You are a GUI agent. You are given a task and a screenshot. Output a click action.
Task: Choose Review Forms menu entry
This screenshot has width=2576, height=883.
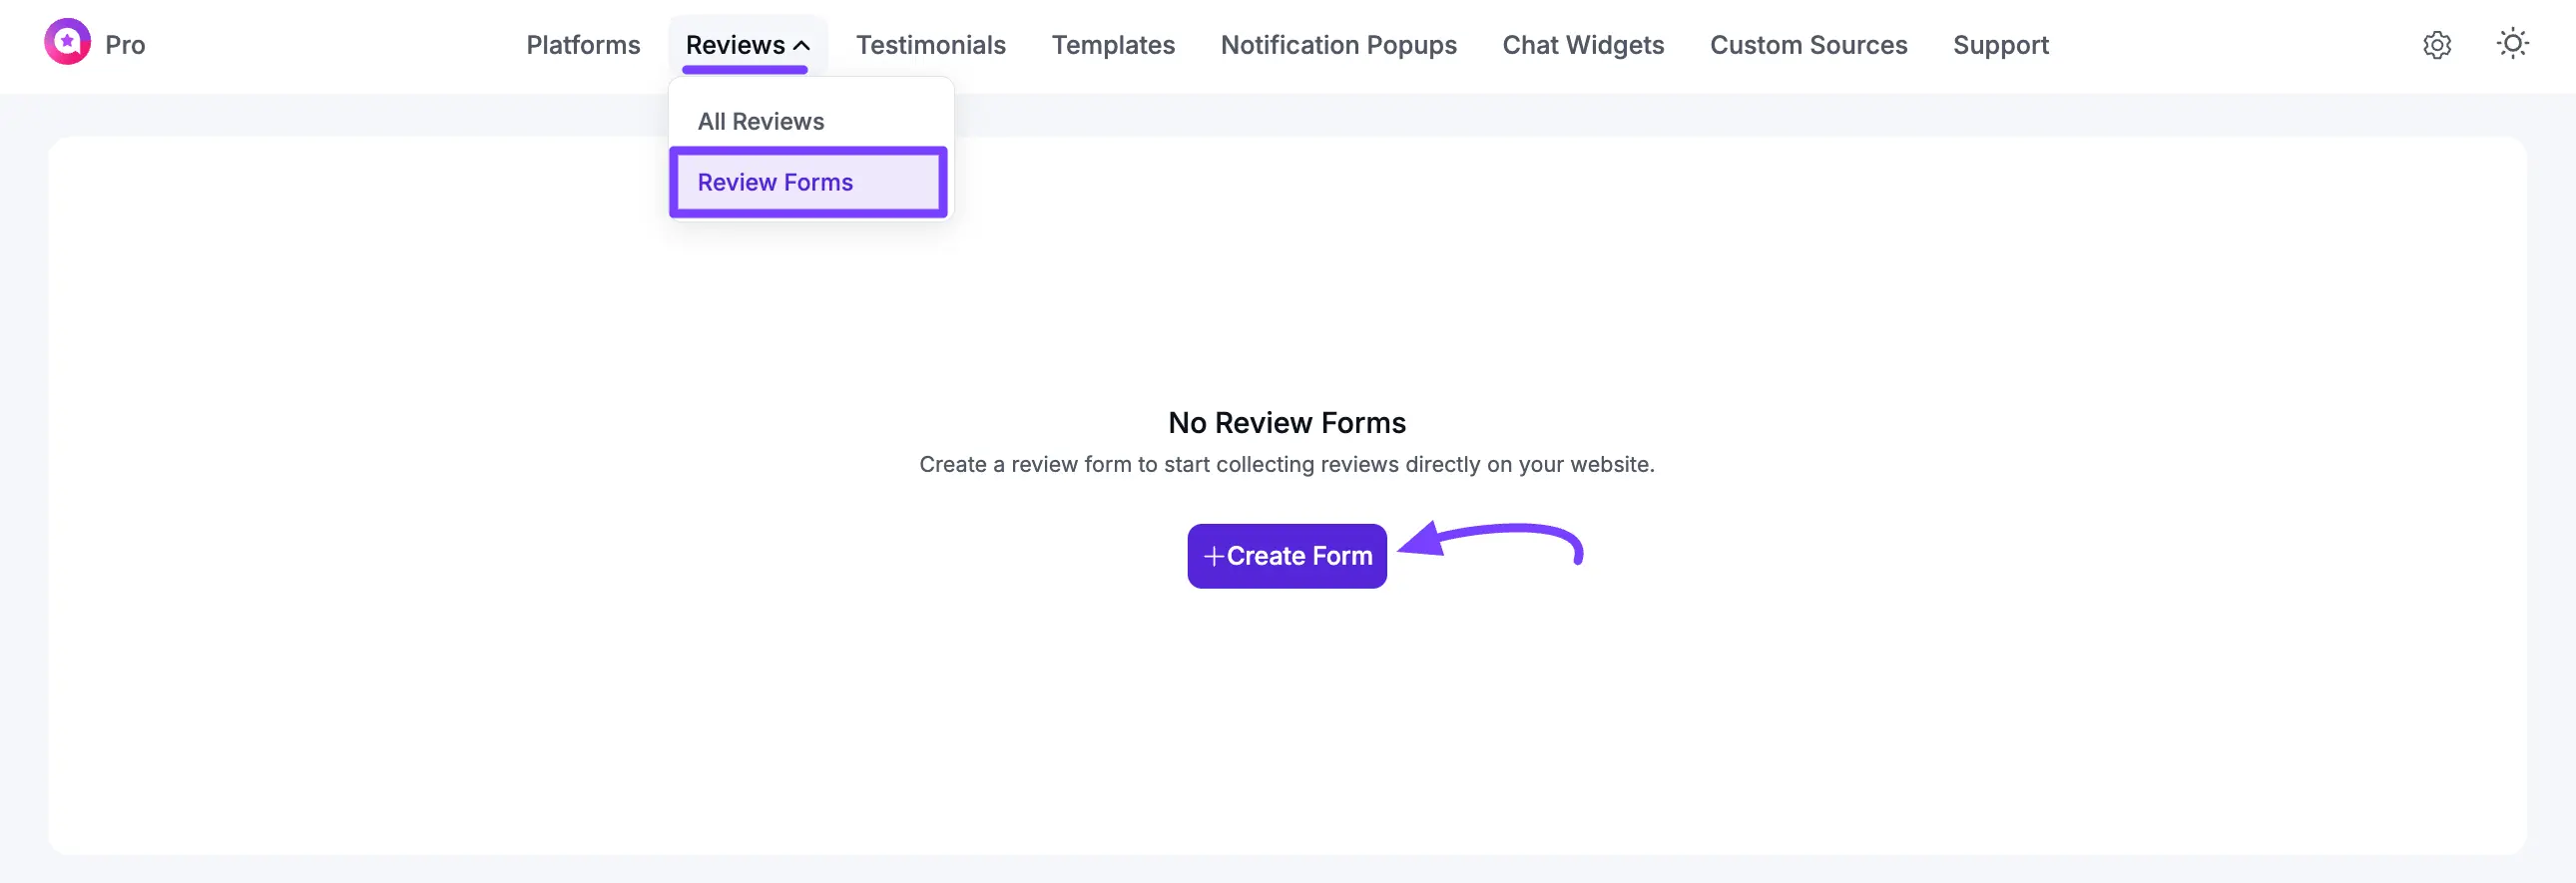point(808,182)
